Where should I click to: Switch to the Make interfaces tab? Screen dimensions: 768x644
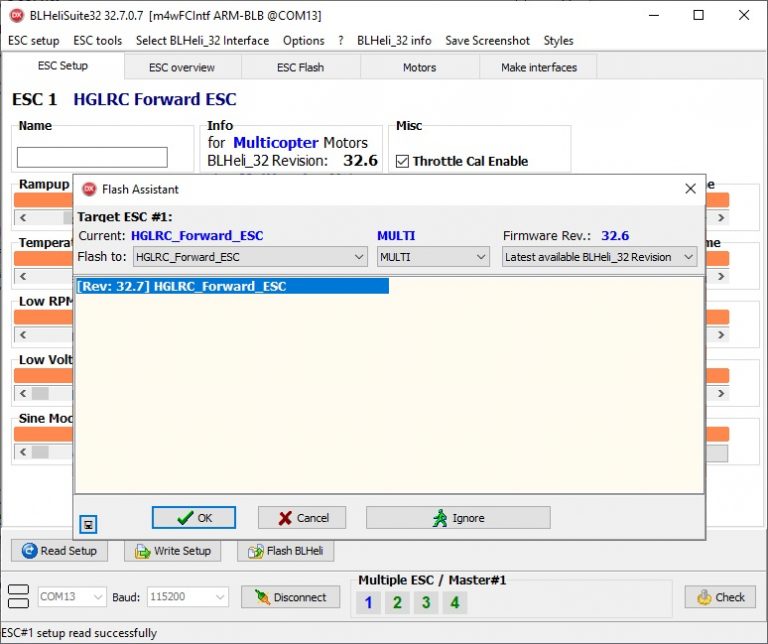pyautogui.click(x=539, y=68)
